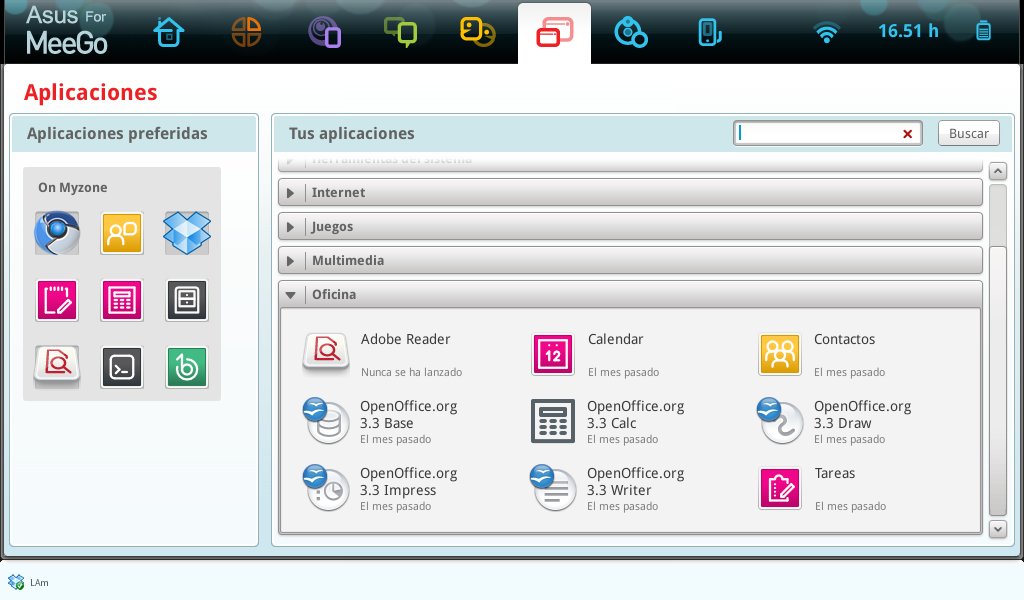
Task: Launch pink notes app in favorites
Action: [x=57, y=300]
